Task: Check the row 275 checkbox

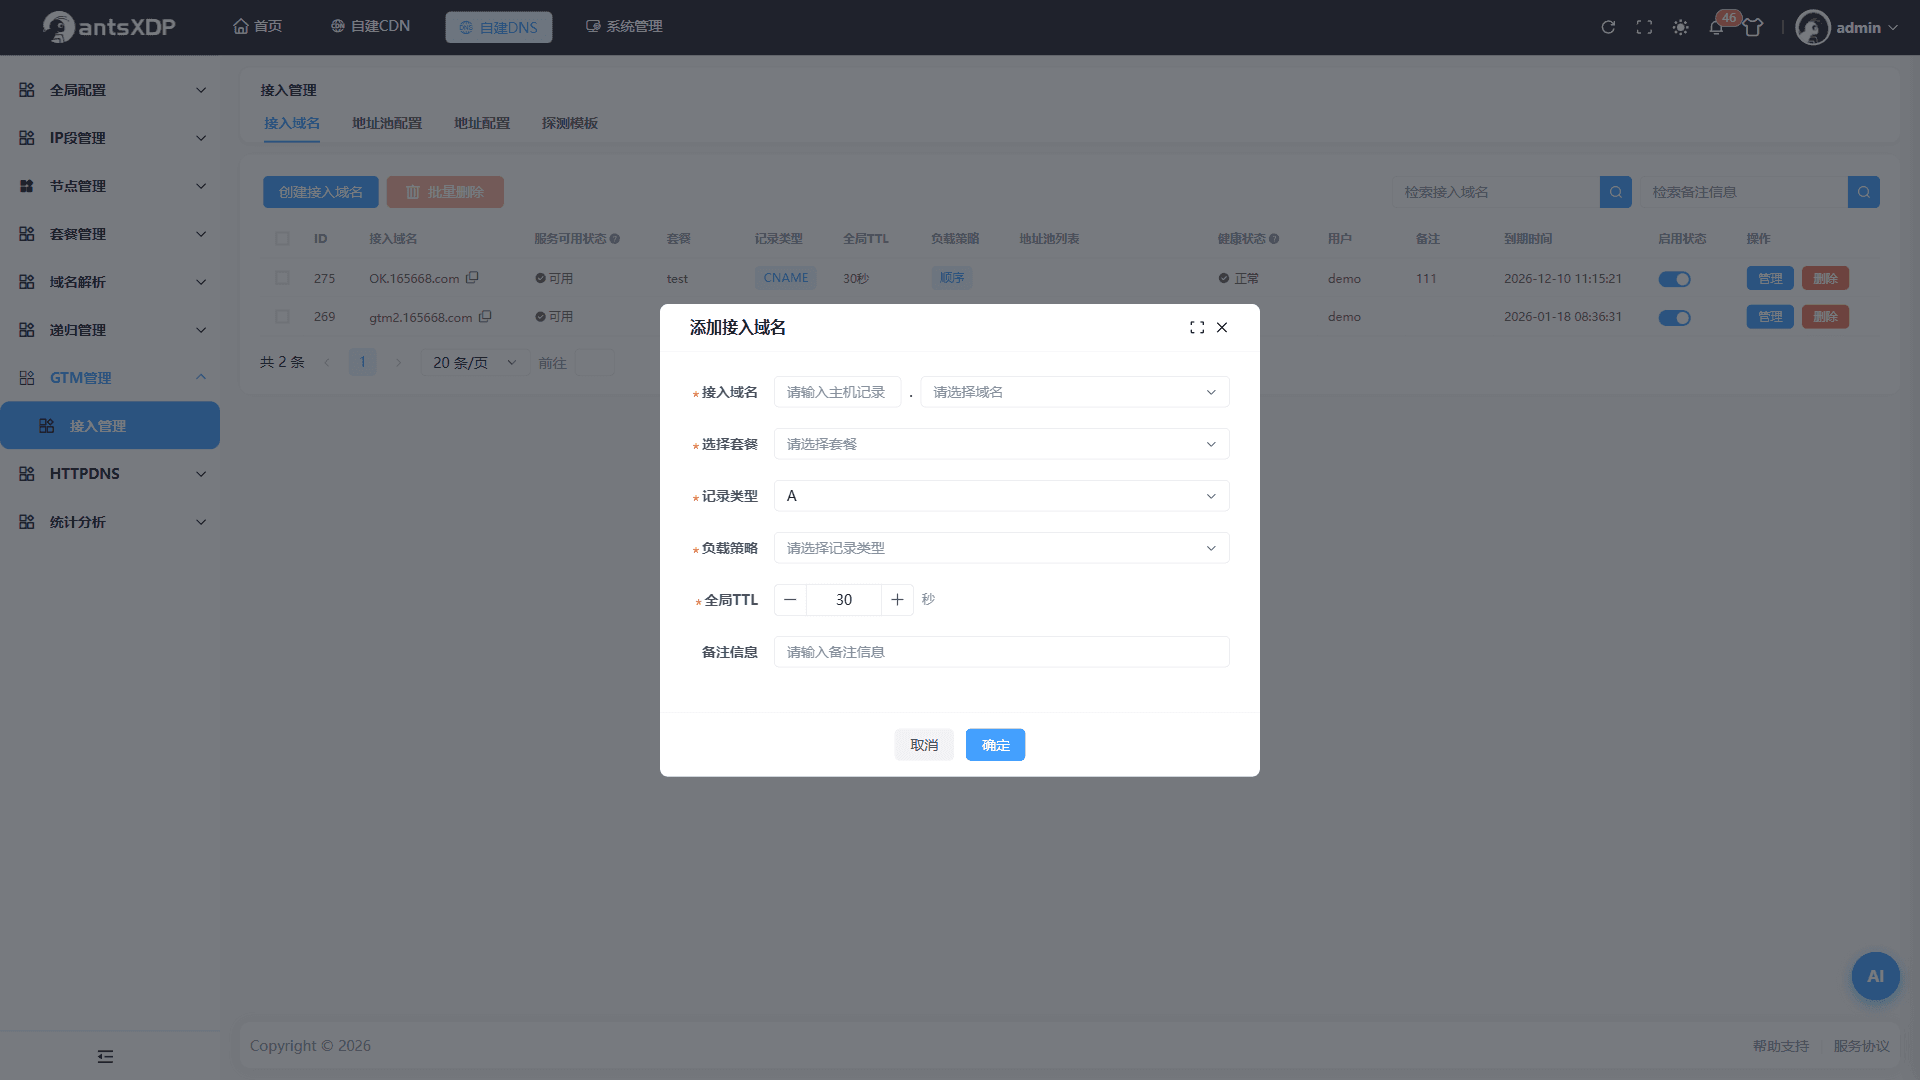Action: pyautogui.click(x=282, y=278)
